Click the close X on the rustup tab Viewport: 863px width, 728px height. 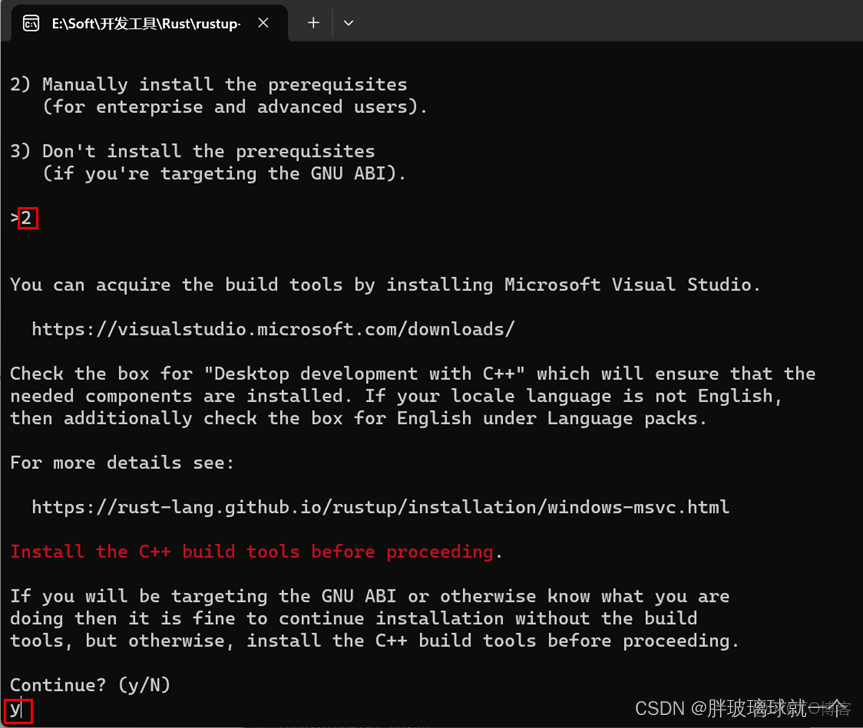[x=263, y=22]
